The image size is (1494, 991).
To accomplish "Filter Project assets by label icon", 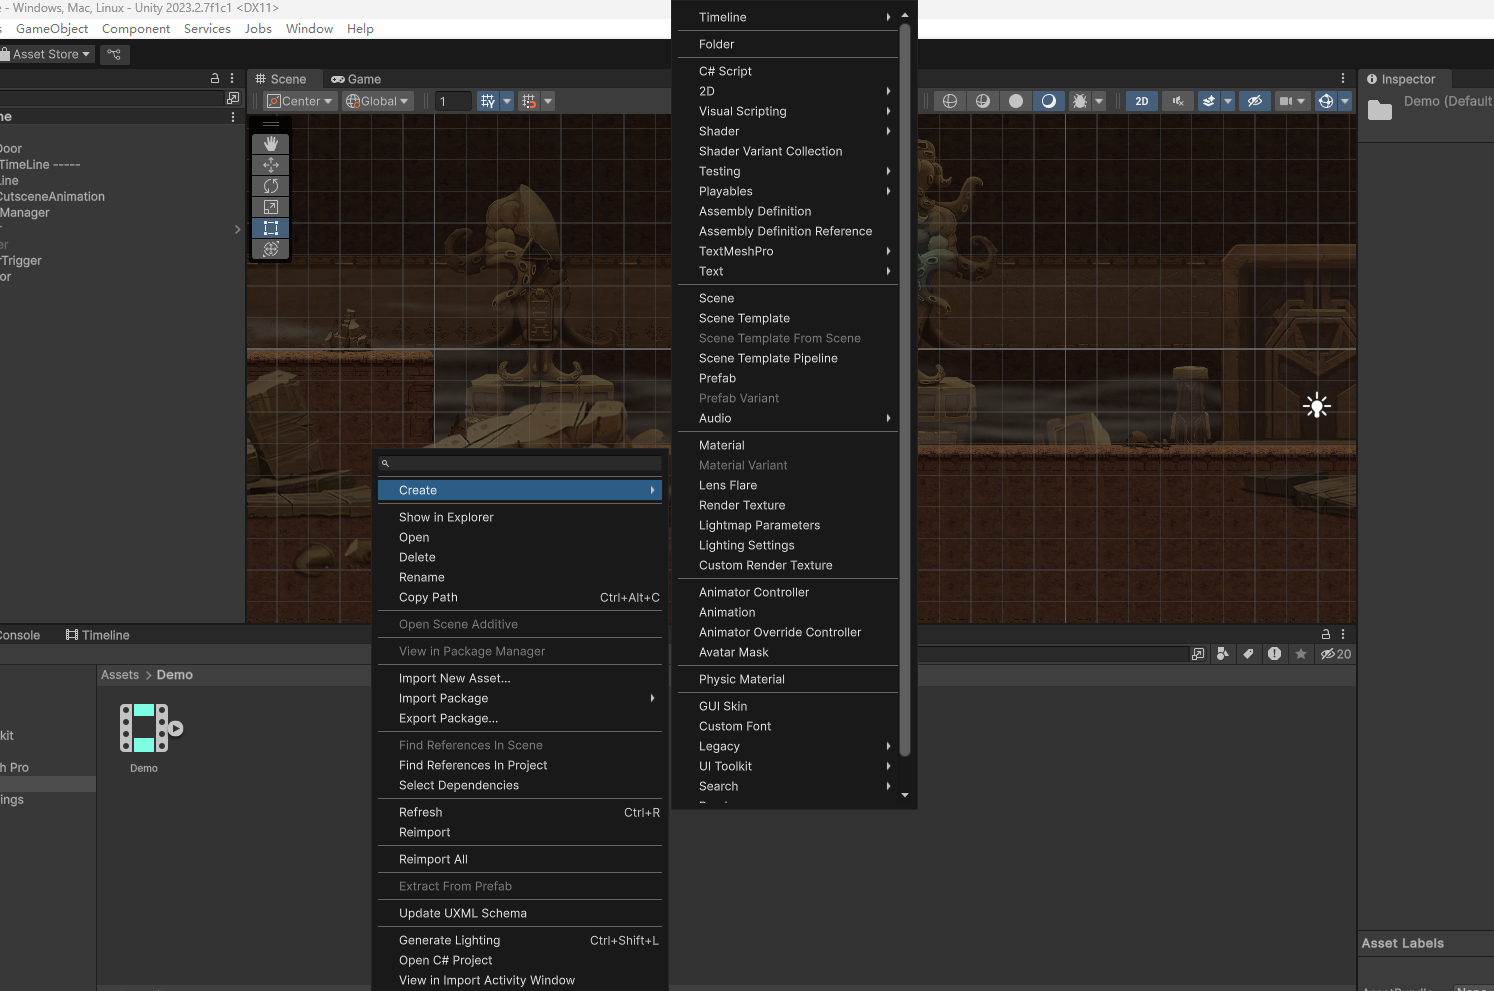I will pyautogui.click(x=1248, y=654).
